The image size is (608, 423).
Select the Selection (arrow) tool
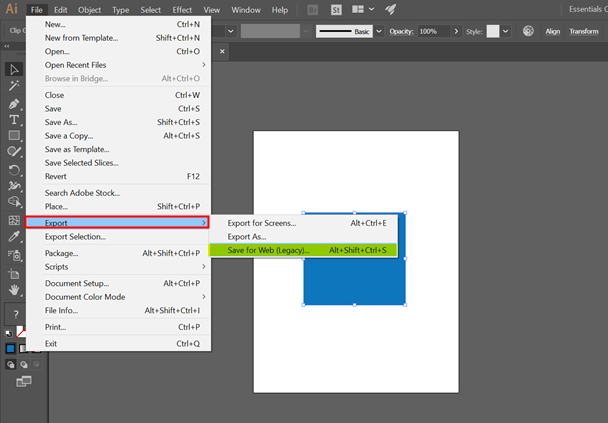[14, 69]
